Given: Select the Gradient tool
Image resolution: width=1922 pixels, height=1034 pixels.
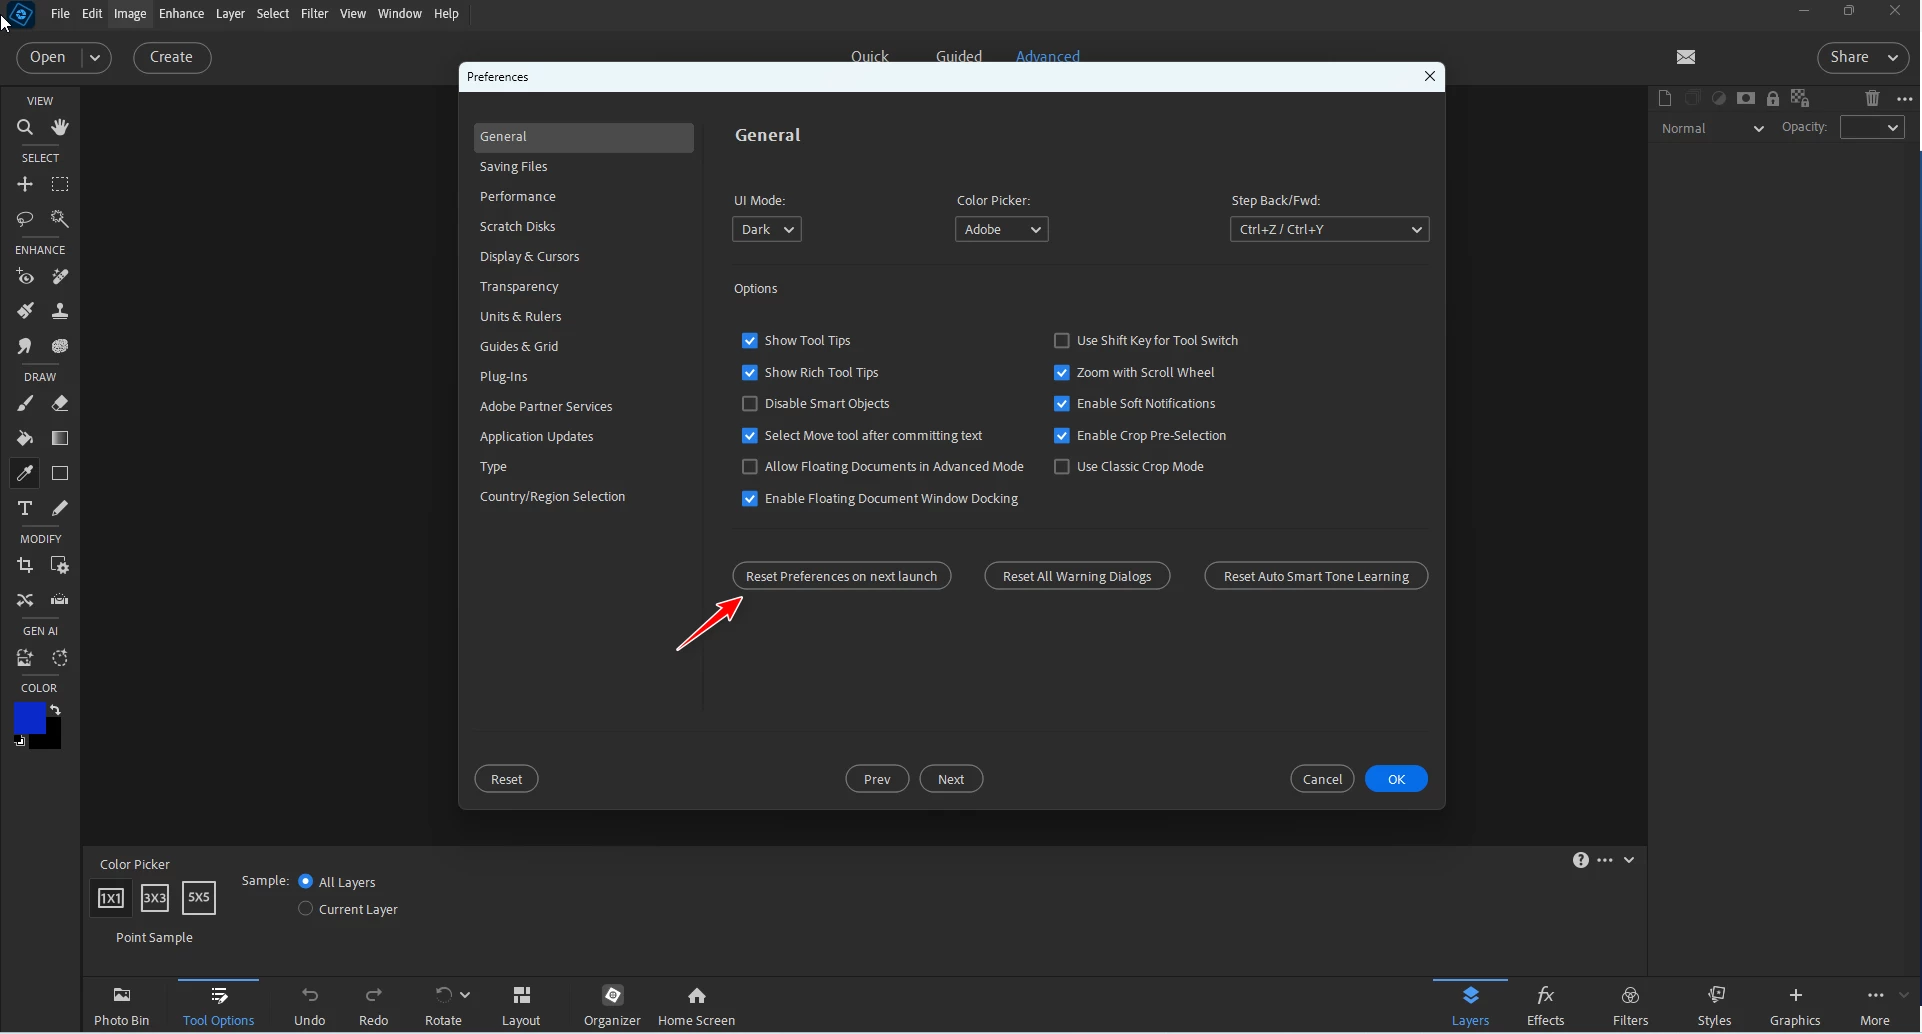Looking at the screenshot, I should coord(60,438).
